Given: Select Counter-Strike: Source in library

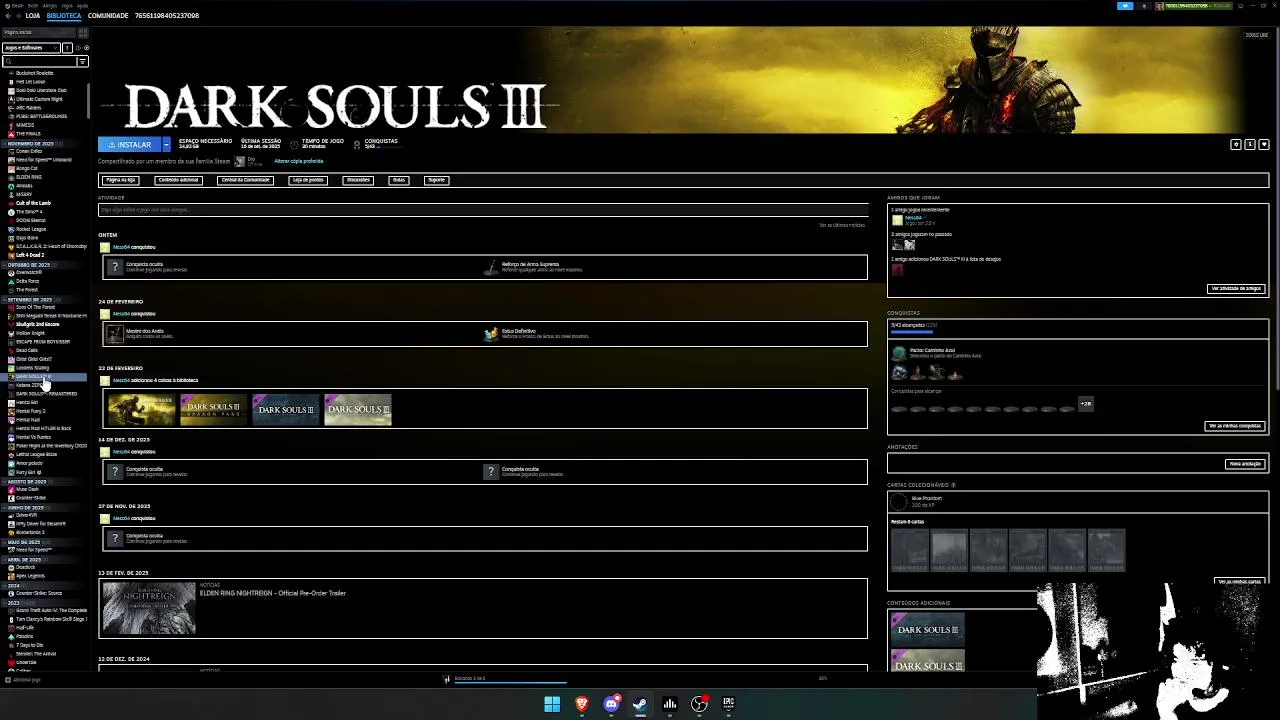Looking at the screenshot, I should point(38,593).
